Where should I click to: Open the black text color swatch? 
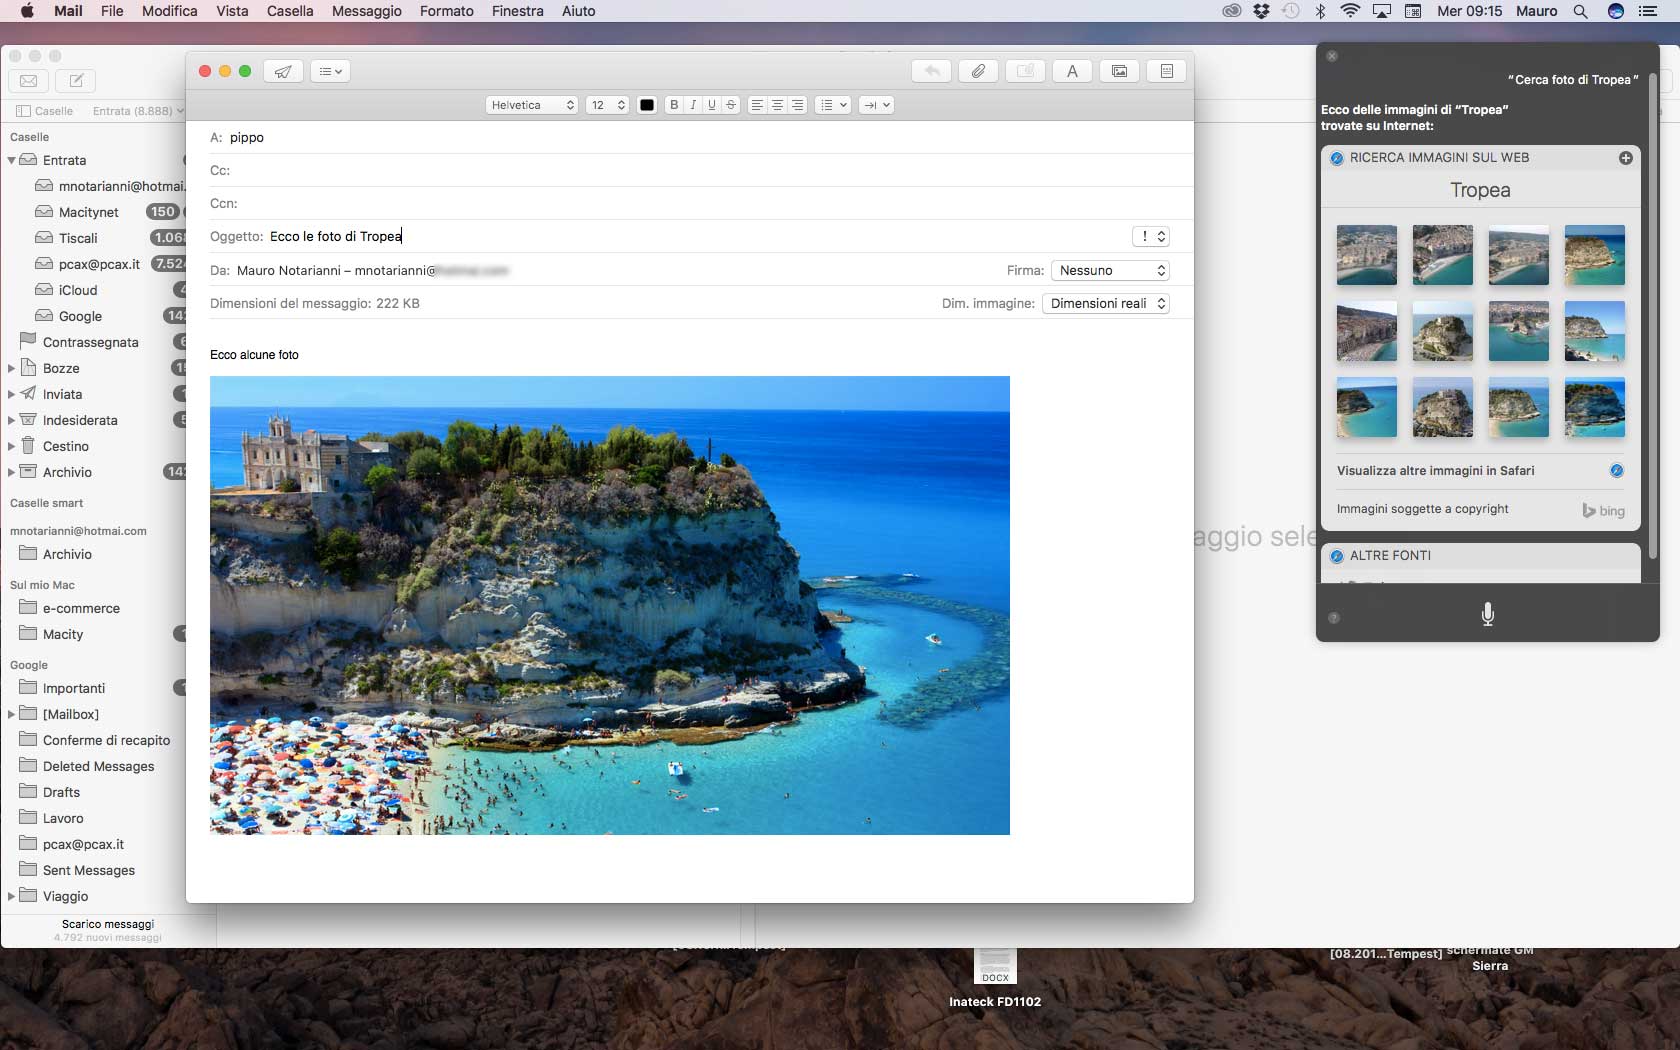(647, 105)
